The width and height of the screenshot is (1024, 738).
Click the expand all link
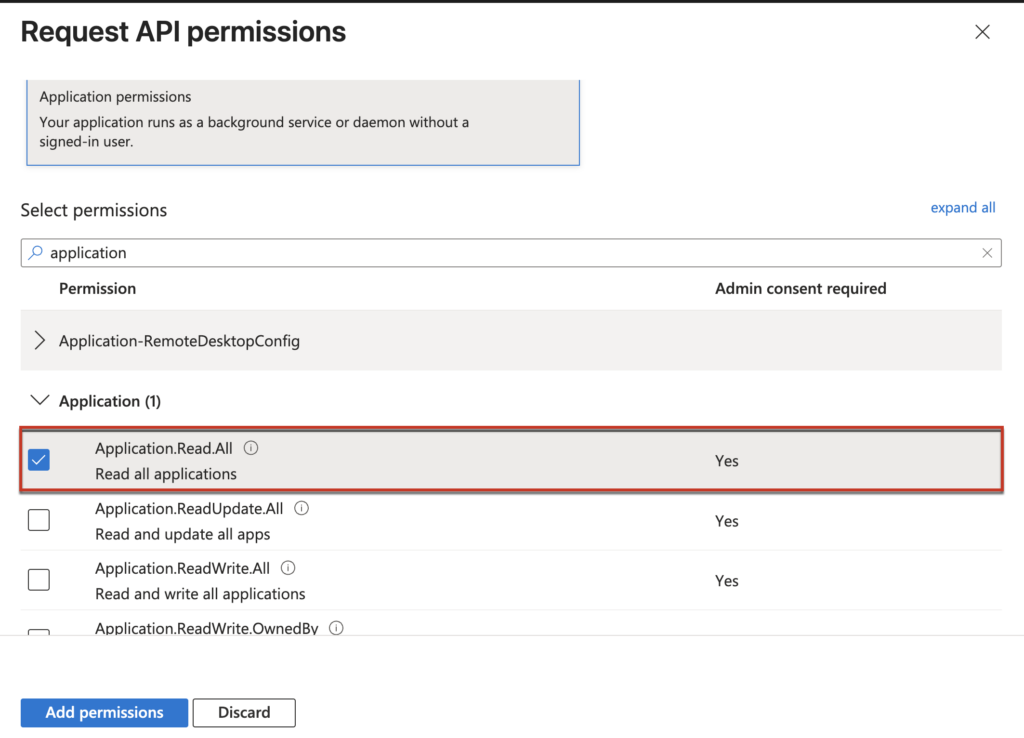pos(962,208)
